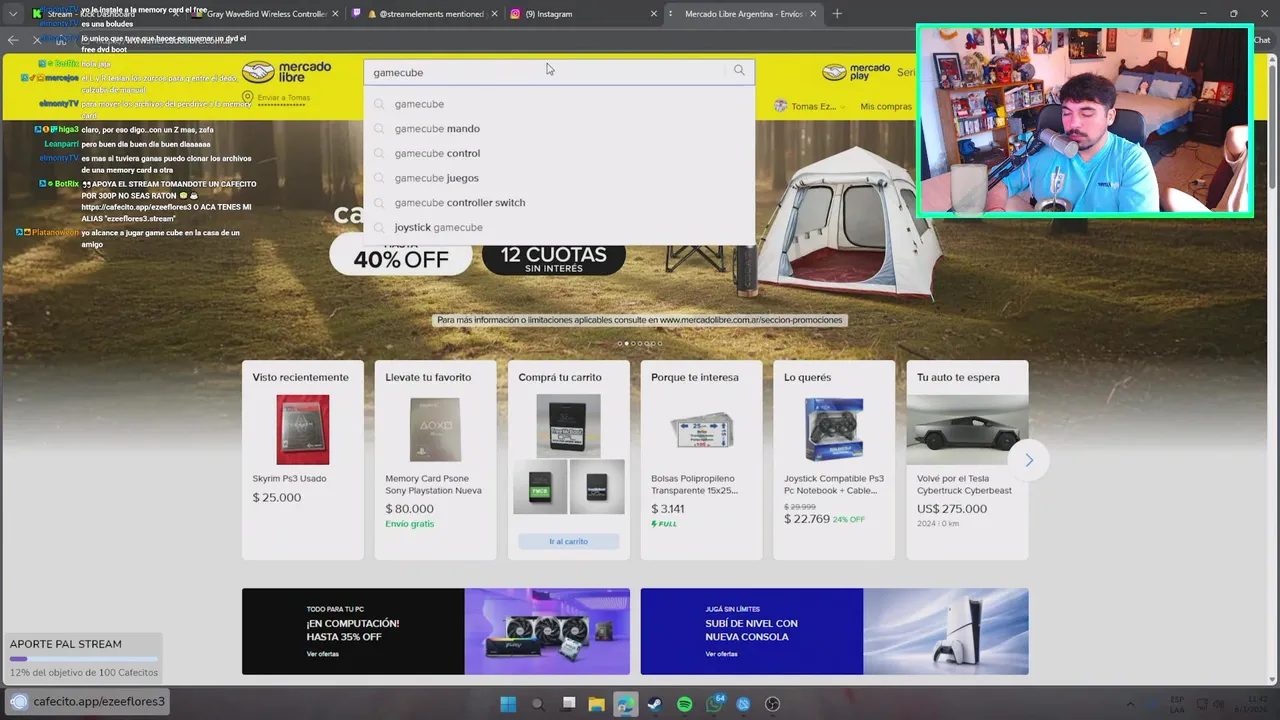Viewport: 1280px width, 720px height.
Task: Close the Gray WaveBird Wireless Controller tab
Action: [335, 14]
